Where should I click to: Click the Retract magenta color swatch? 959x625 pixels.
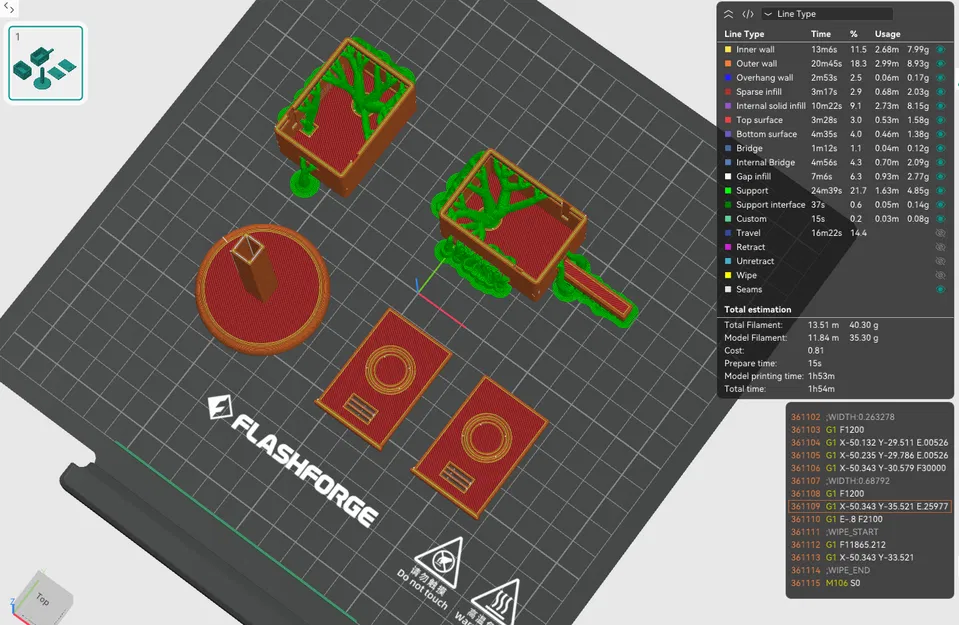pos(728,247)
